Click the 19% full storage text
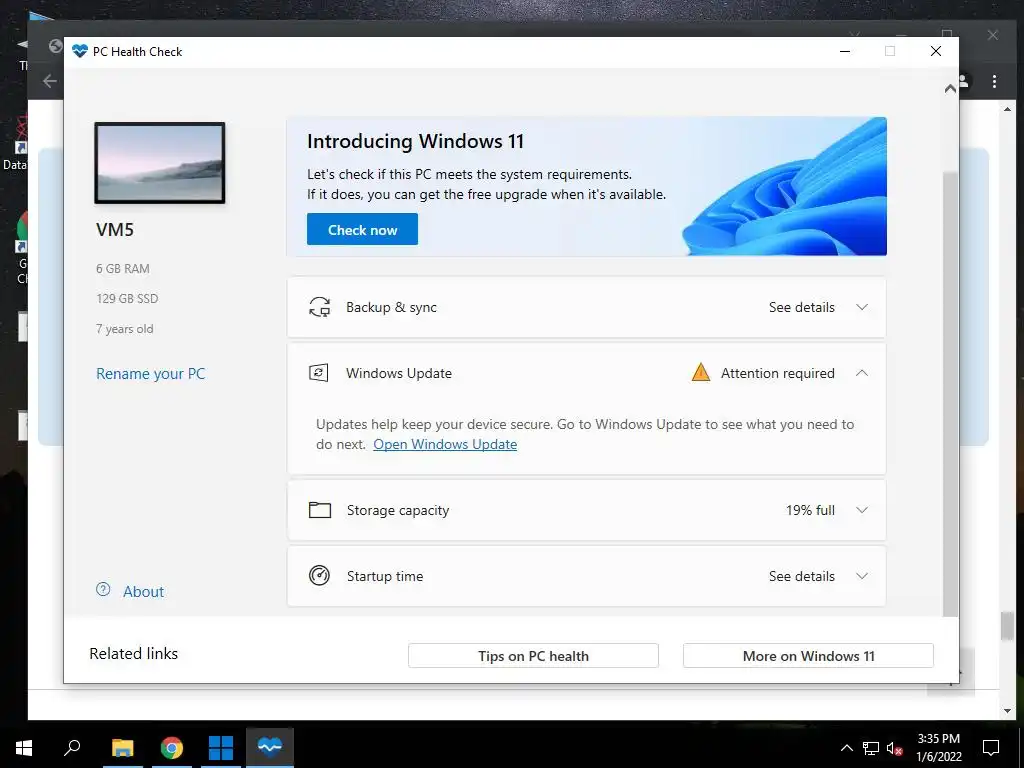The width and height of the screenshot is (1024, 768). [x=810, y=510]
